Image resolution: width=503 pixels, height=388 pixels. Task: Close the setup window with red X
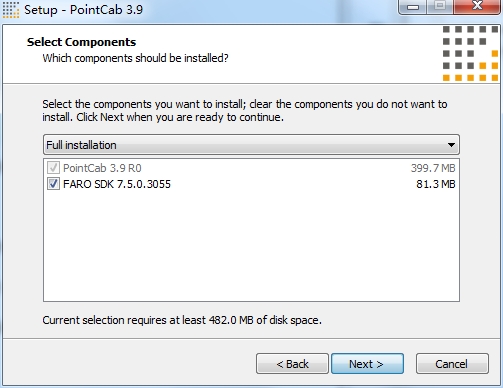[477, 6]
